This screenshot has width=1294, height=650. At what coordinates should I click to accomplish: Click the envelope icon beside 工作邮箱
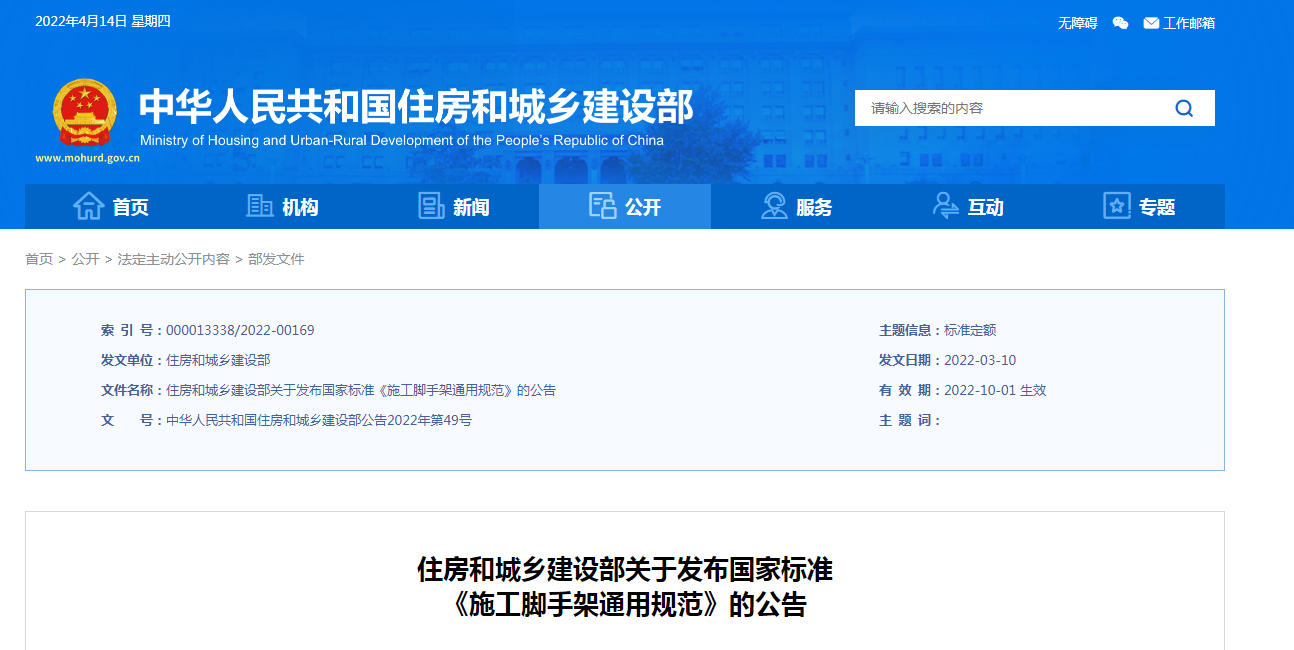coord(1150,22)
